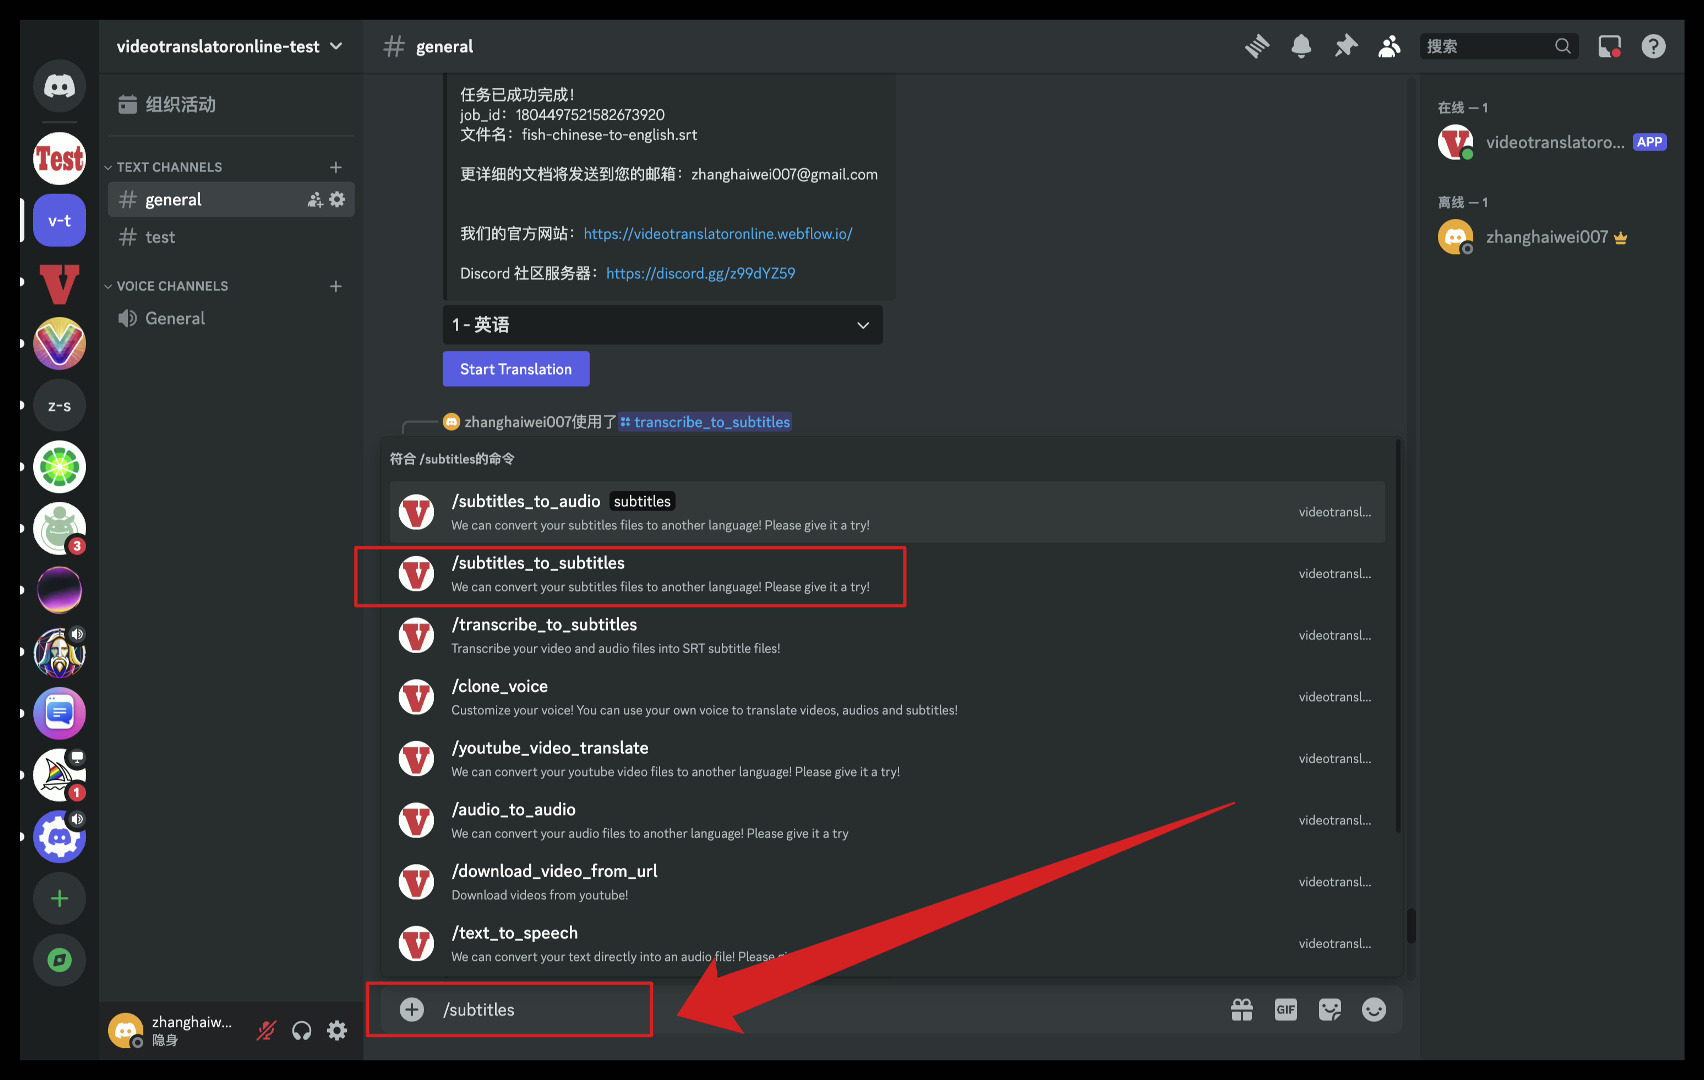Screen dimensions: 1704x1080
Task: Open threads icon in channel header
Action: pos(1257,46)
